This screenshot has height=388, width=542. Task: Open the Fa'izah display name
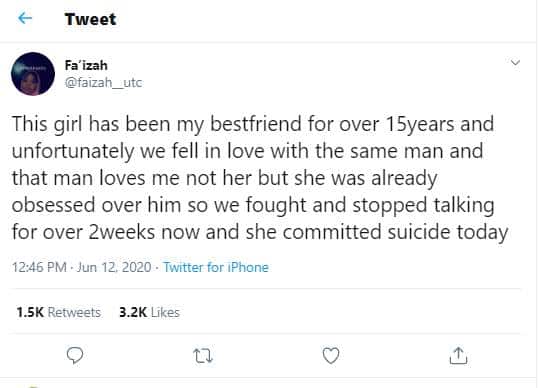point(86,65)
